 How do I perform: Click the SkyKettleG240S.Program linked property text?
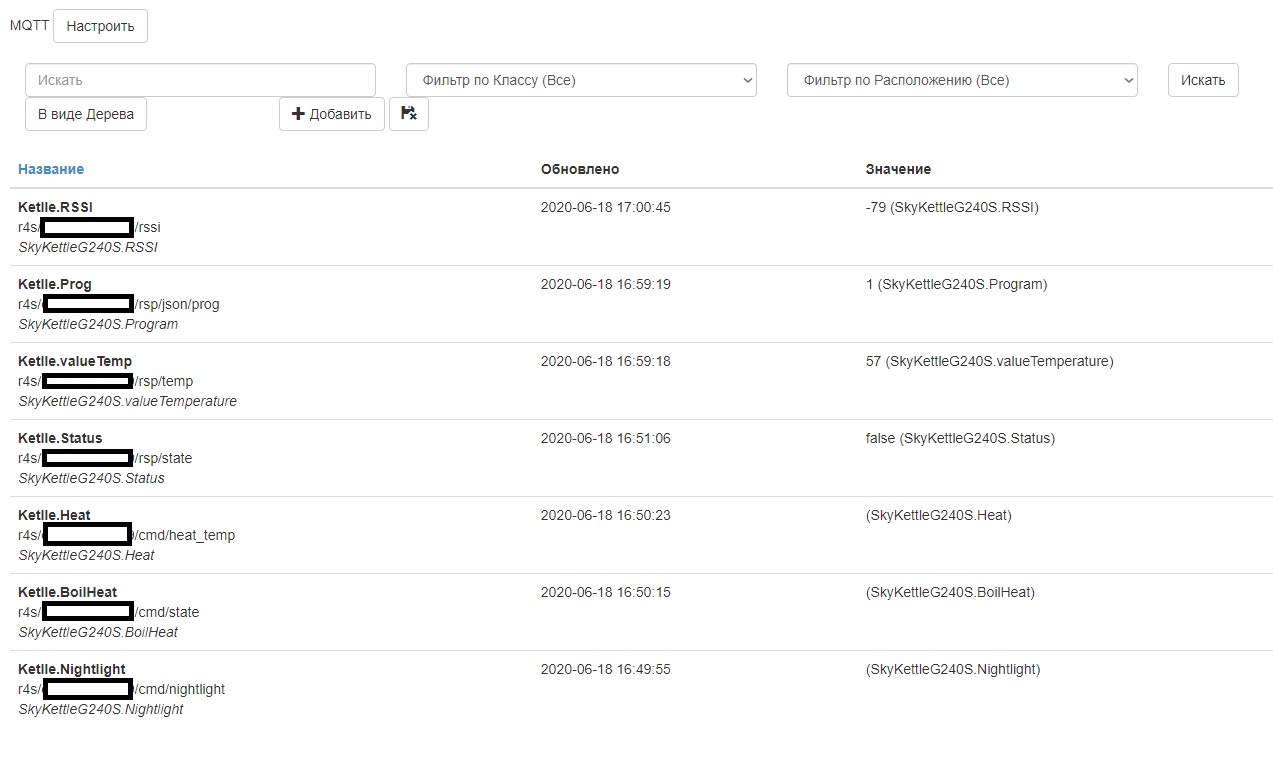pyautogui.click(x=98, y=324)
